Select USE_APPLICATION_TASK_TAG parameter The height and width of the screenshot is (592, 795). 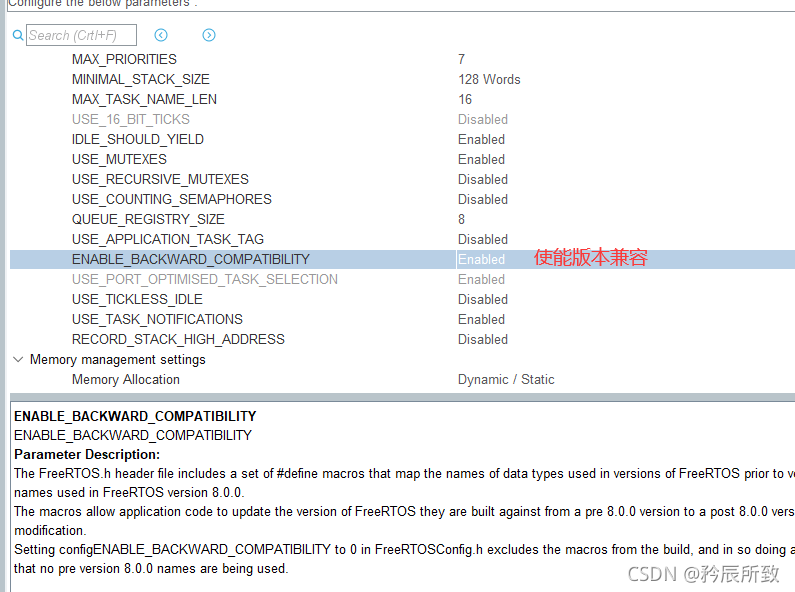(x=168, y=239)
